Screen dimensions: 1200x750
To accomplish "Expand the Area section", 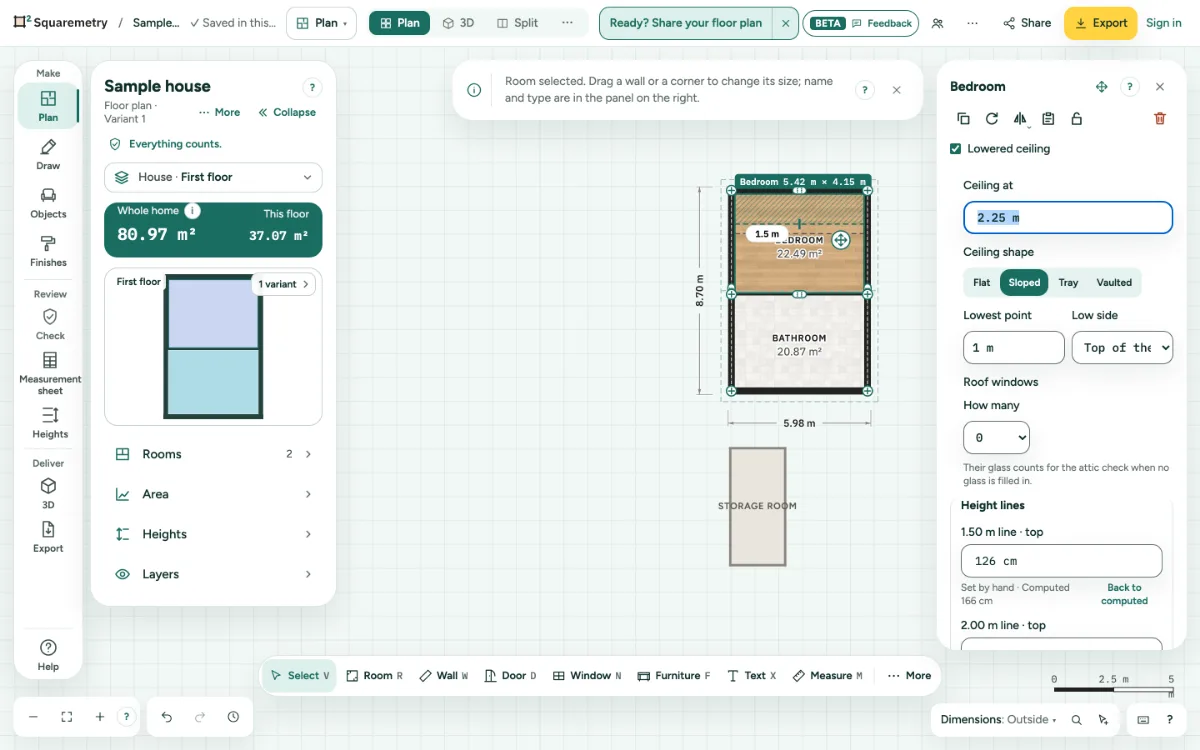I will click(213, 494).
